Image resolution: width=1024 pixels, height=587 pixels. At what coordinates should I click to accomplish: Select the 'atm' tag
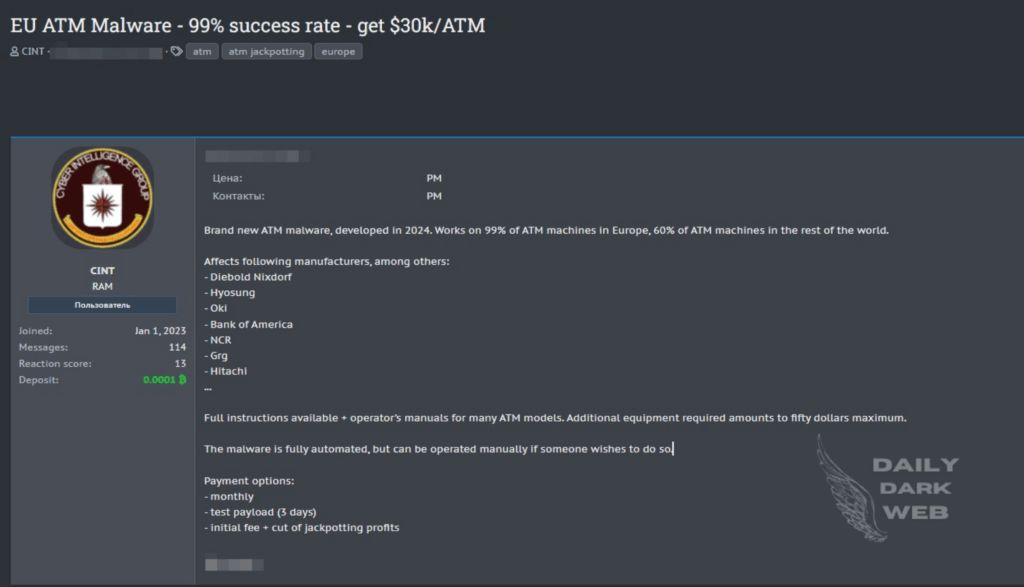pos(202,51)
